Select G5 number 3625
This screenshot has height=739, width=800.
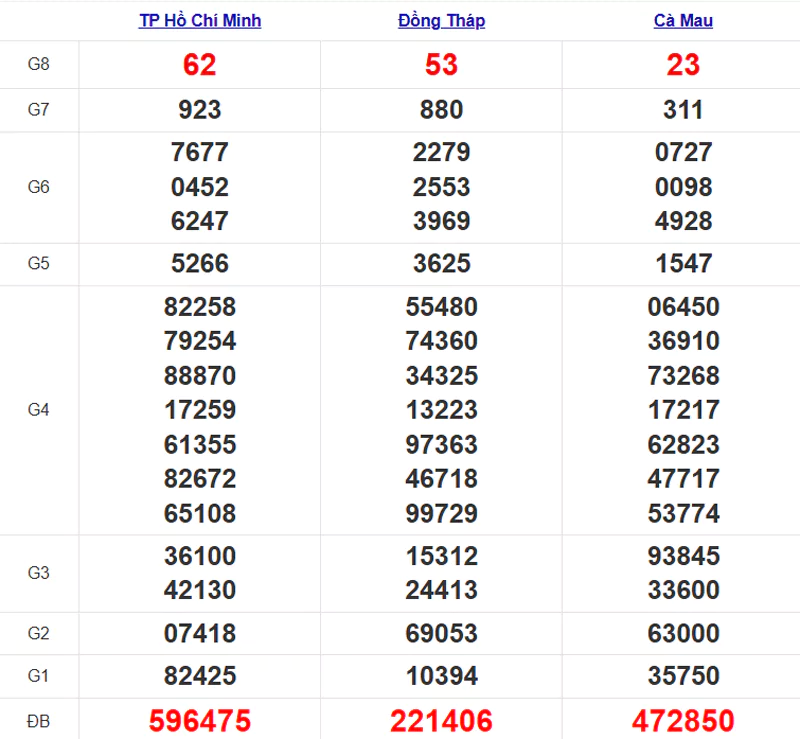pyautogui.click(x=441, y=263)
